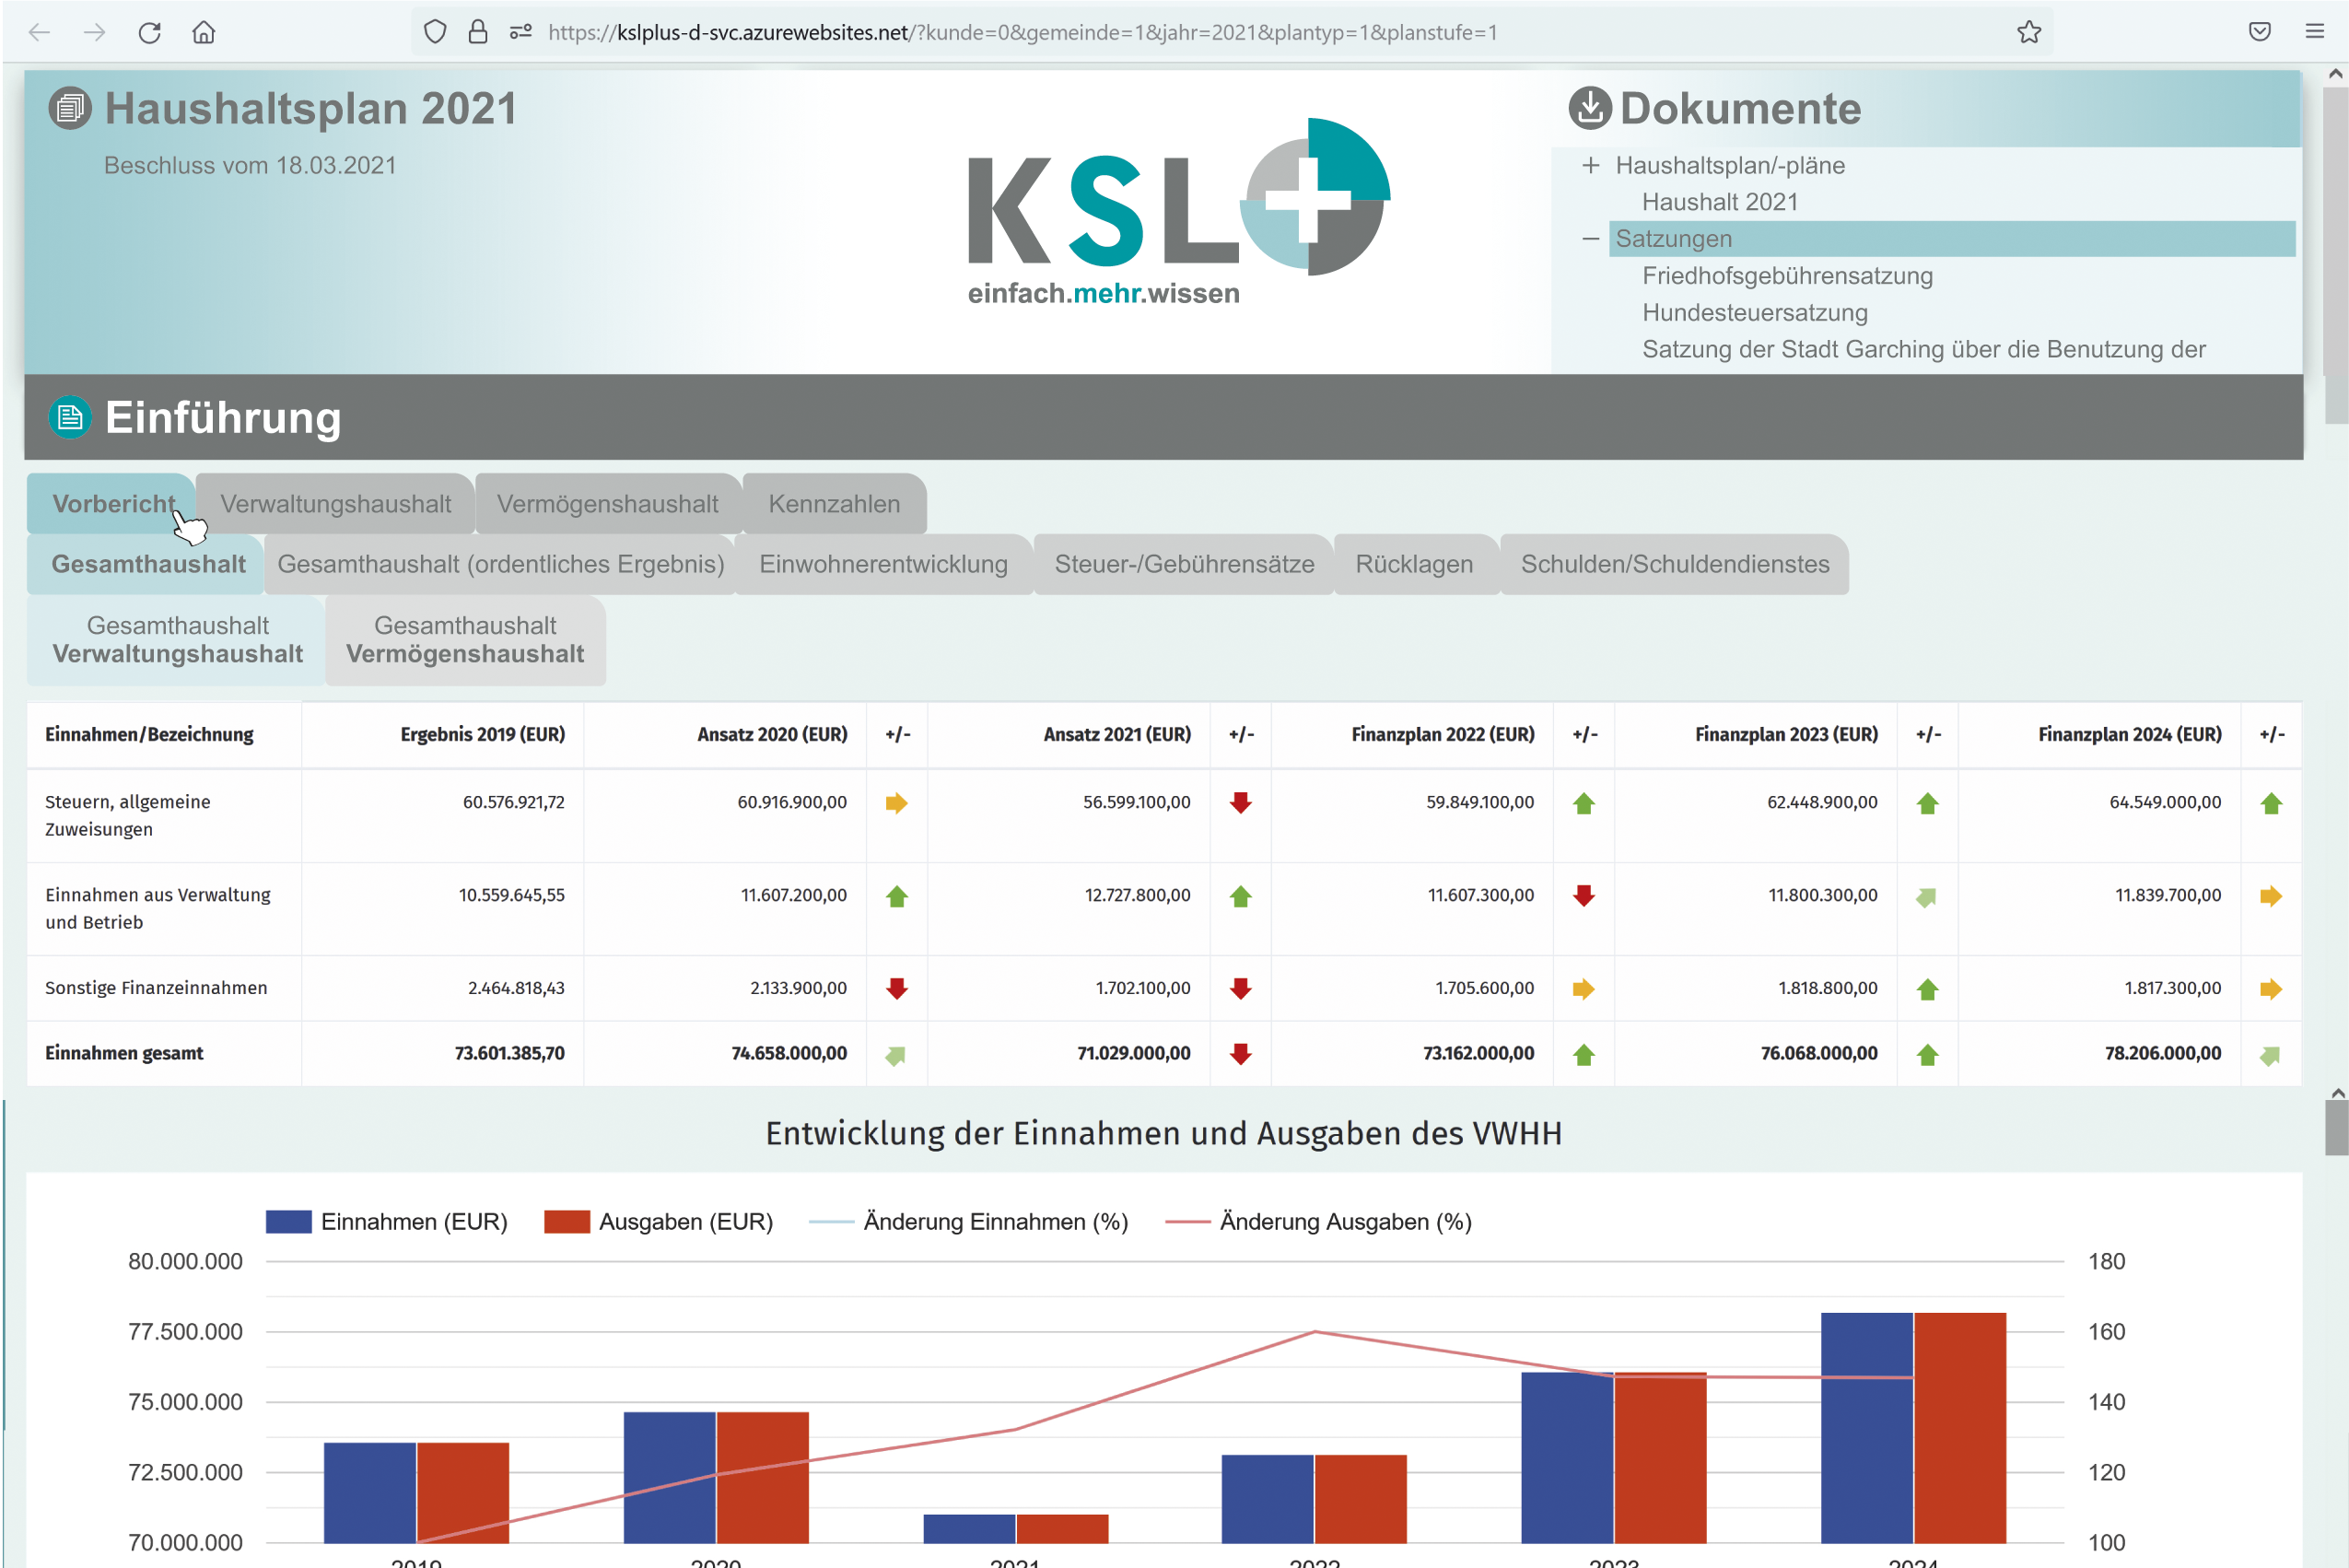Viewport: 2349px width, 1568px height.
Task: Toggle Änderung Einnahmen (%) legend line
Action: tap(831, 1222)
